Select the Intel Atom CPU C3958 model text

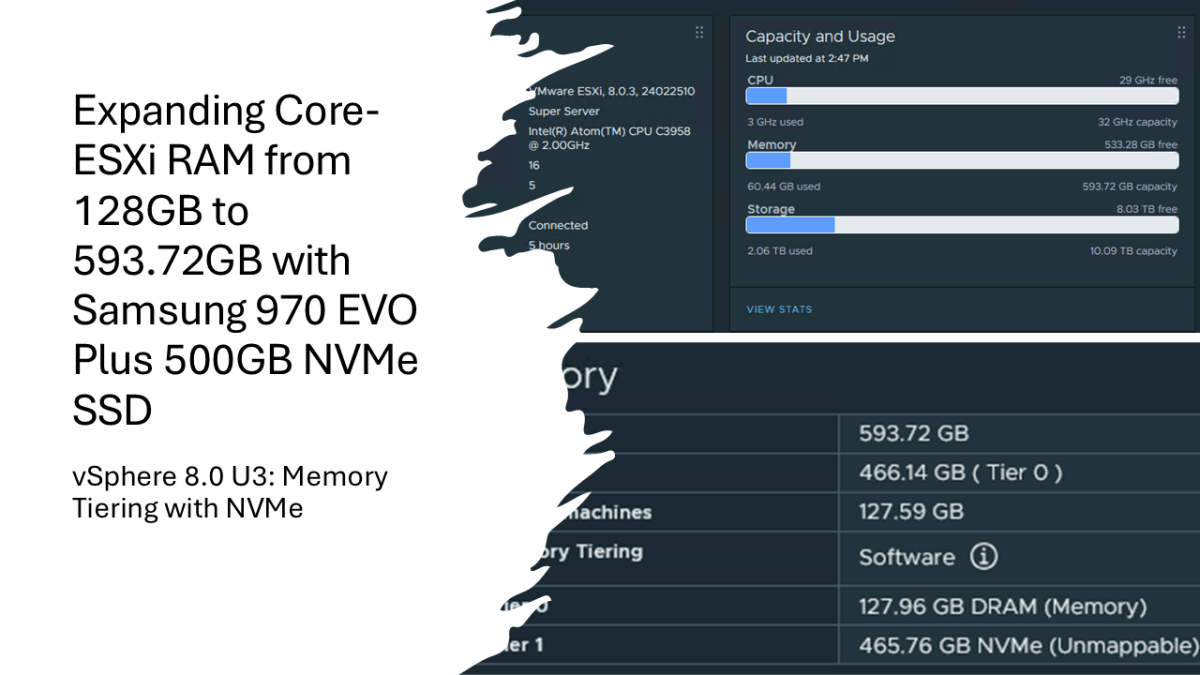point(609,138)
